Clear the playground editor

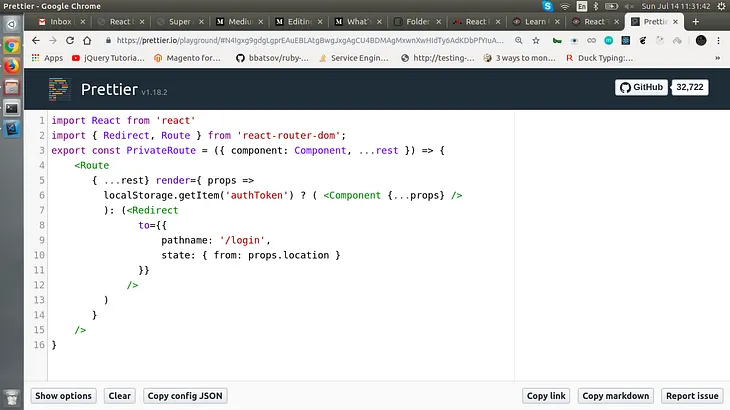[x=120, y=396]
